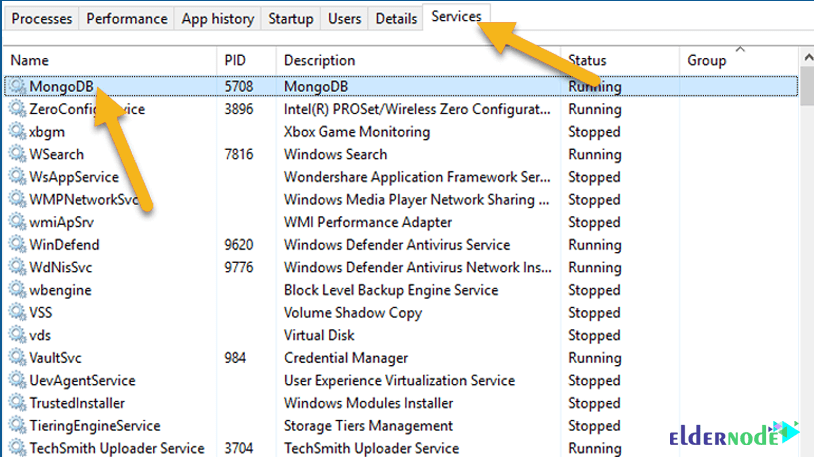Click PID value 3704
Viewport: 814px width, 457px height.
[239, 448]
